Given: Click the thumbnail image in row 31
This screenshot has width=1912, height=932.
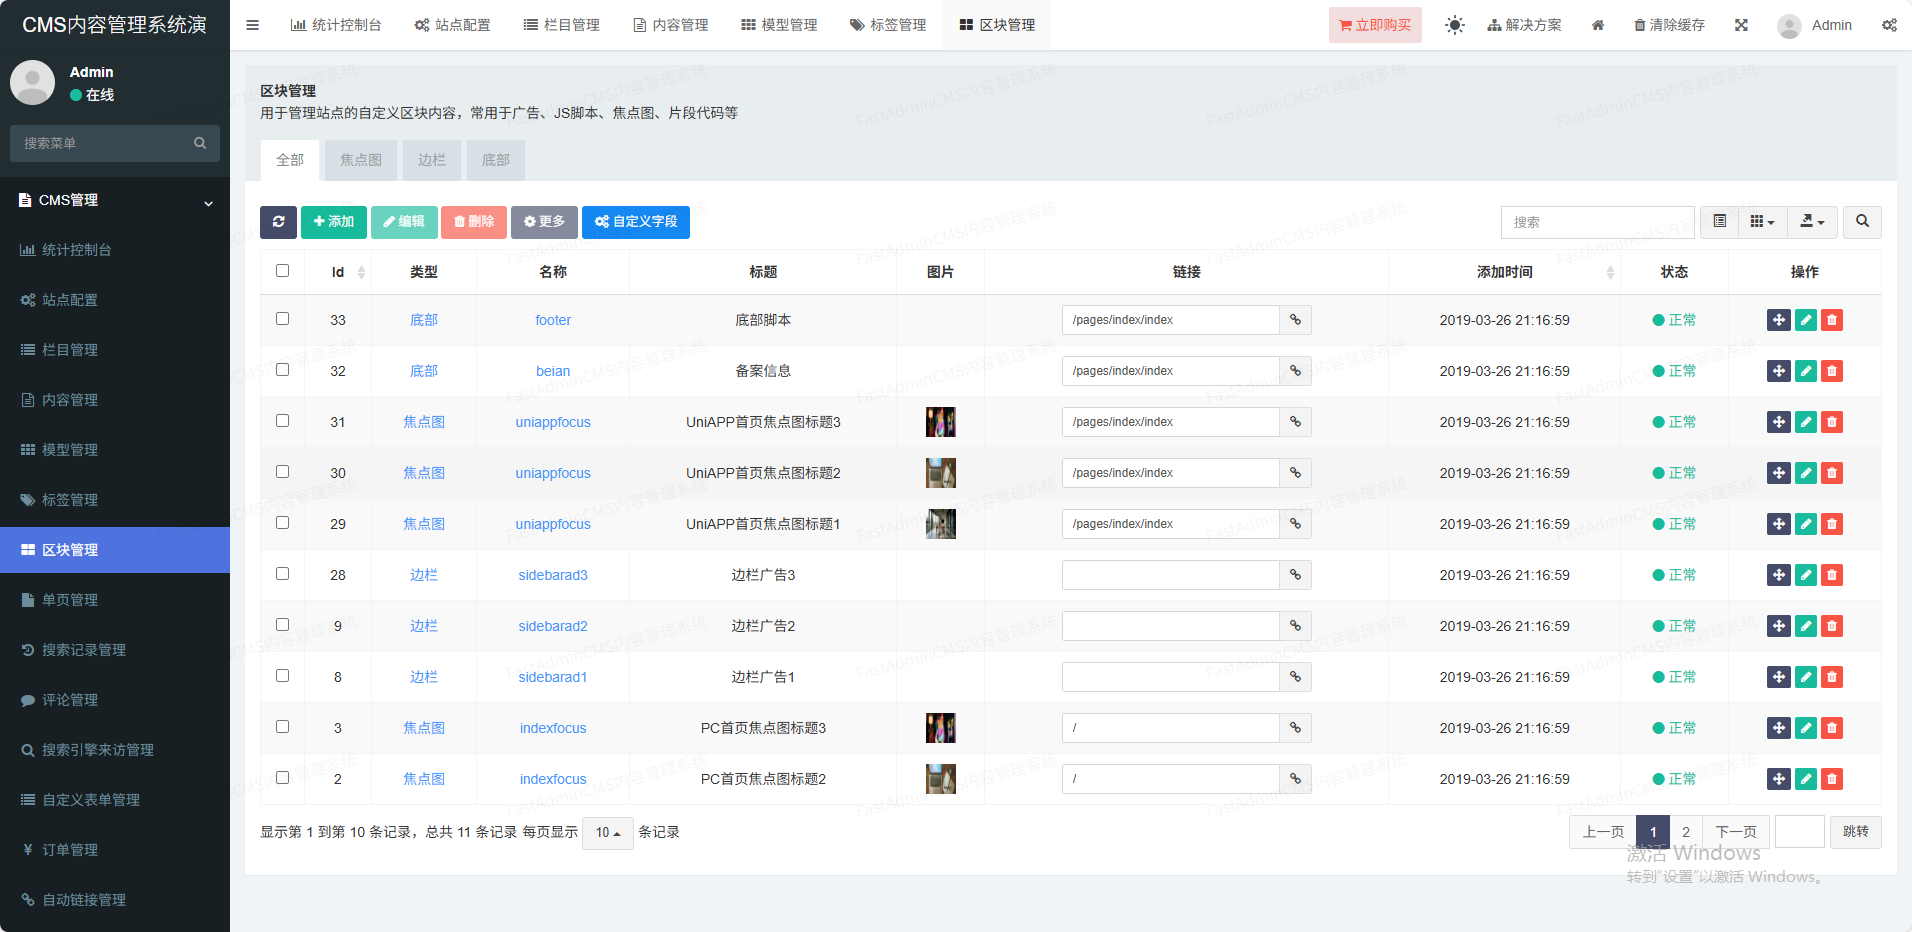Looking at the screenshot, I should tap(940, 422).
